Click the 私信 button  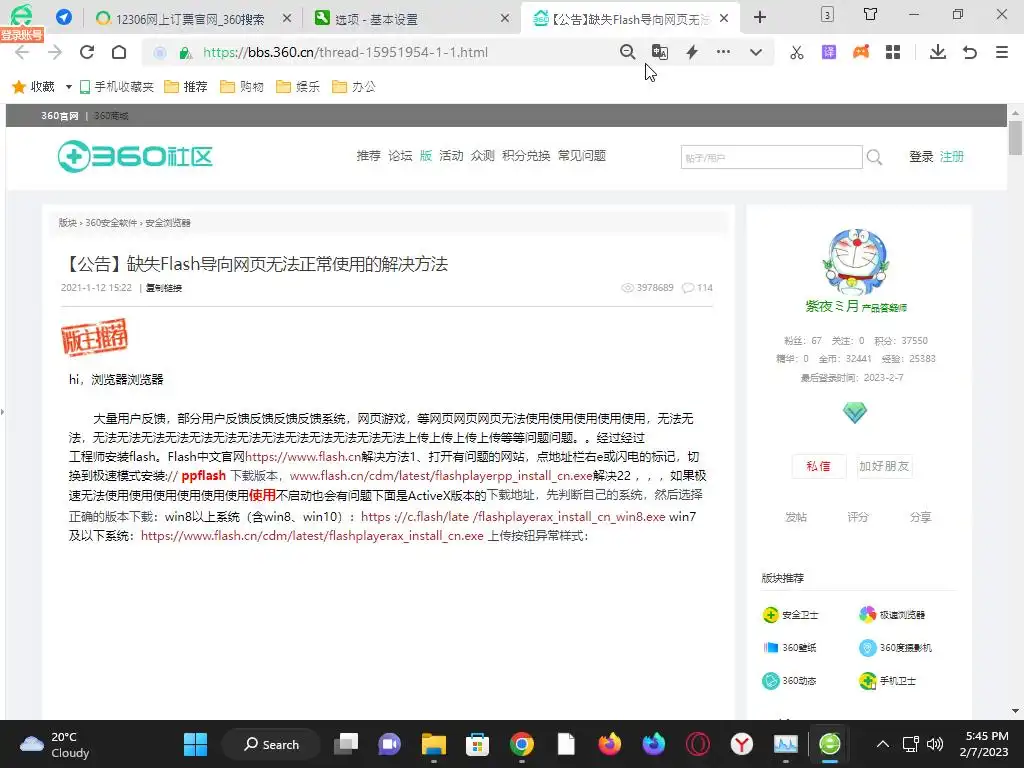[x=818, y=466]
